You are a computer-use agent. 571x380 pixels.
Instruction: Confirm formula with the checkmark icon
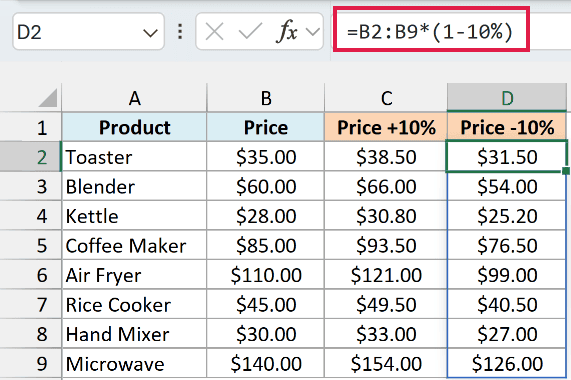pyautogui.click(x=250, y=32)
